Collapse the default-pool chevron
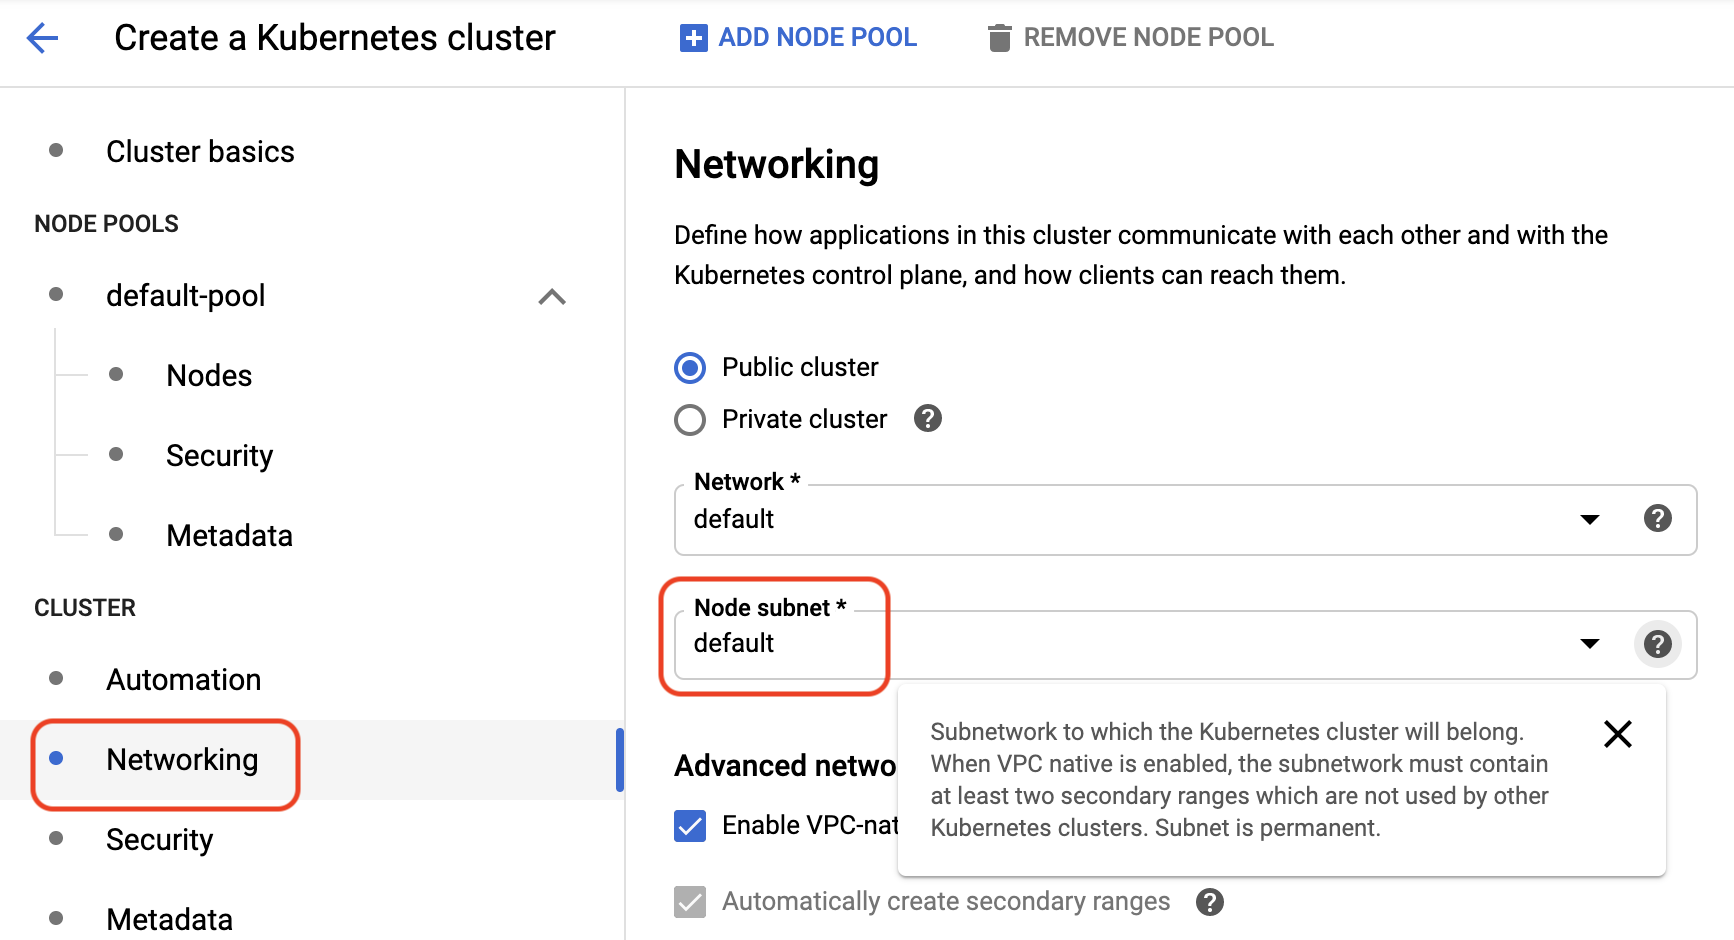 point(552,297)
